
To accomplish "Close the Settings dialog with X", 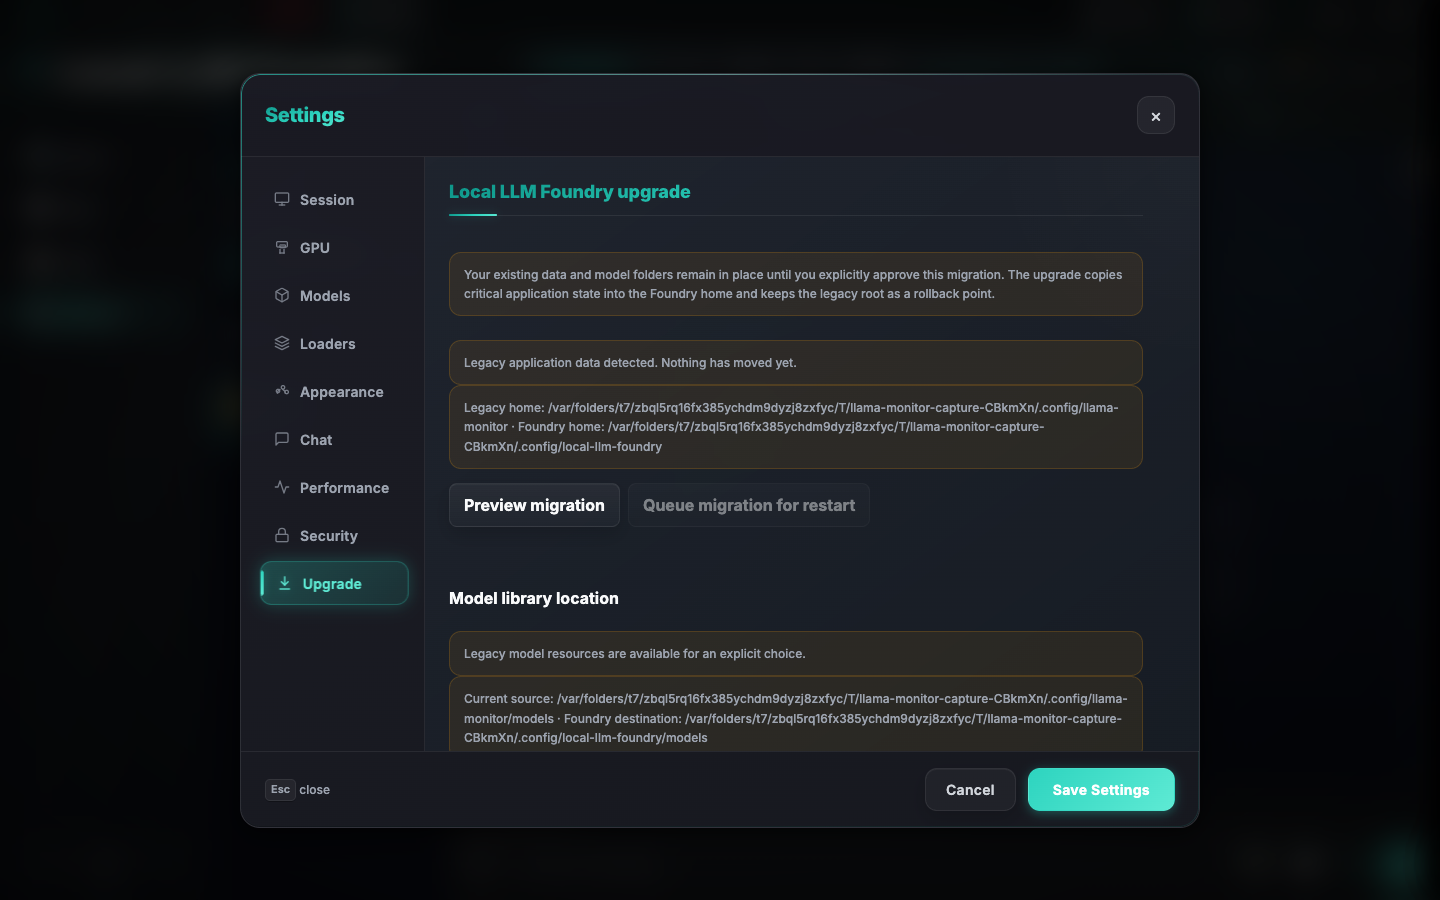I will coord(1156,116).
